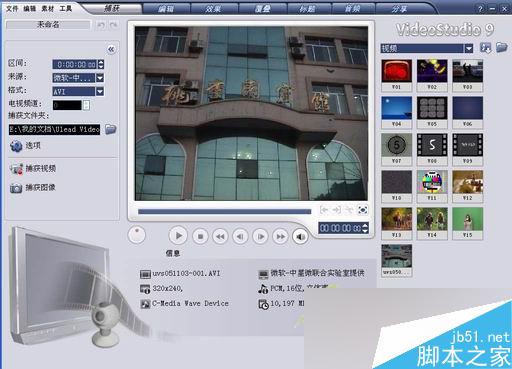Switch to the 捕获 step tab
This screenshot has width=512, height=369.
112,8
